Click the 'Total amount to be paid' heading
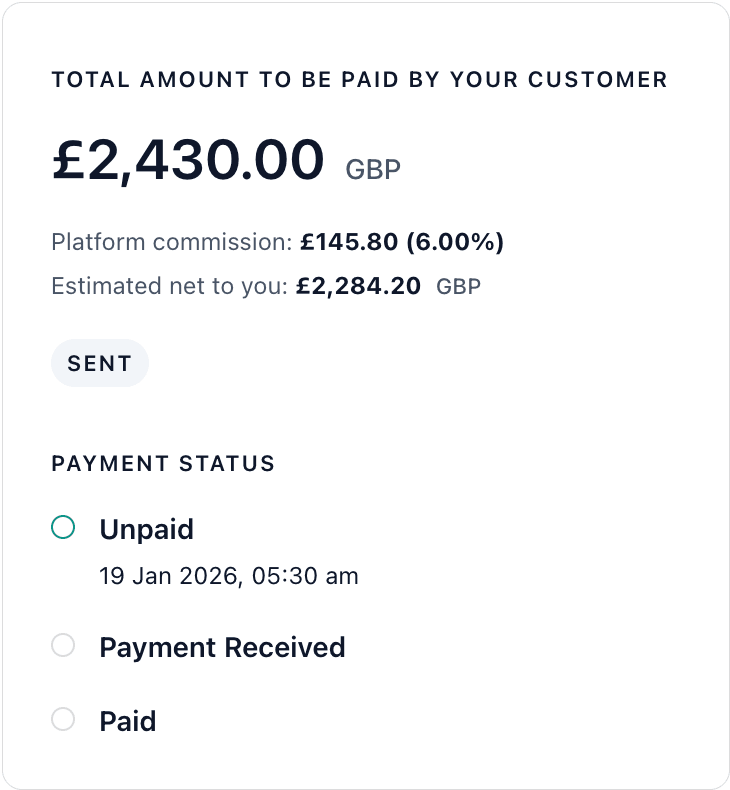Screen dimensions: 730x790 tap(359, 80)
